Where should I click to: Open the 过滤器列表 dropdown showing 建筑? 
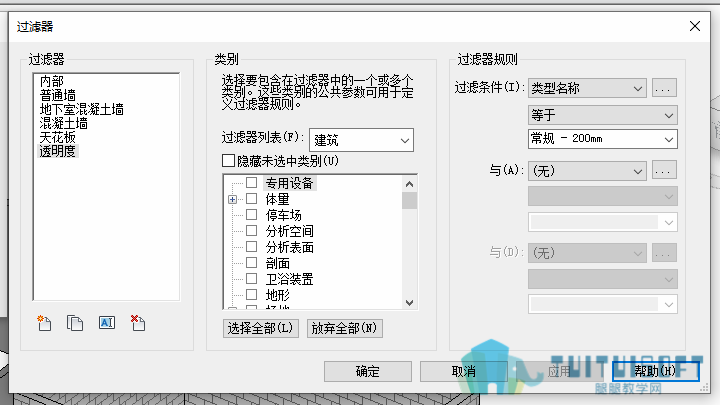click(361, 140)
